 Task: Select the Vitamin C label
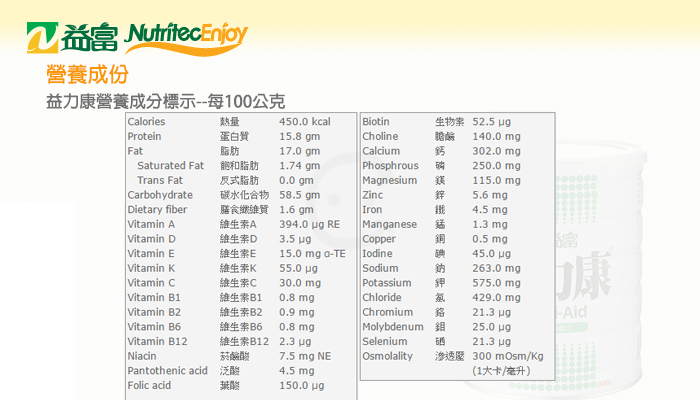(151, 283)
